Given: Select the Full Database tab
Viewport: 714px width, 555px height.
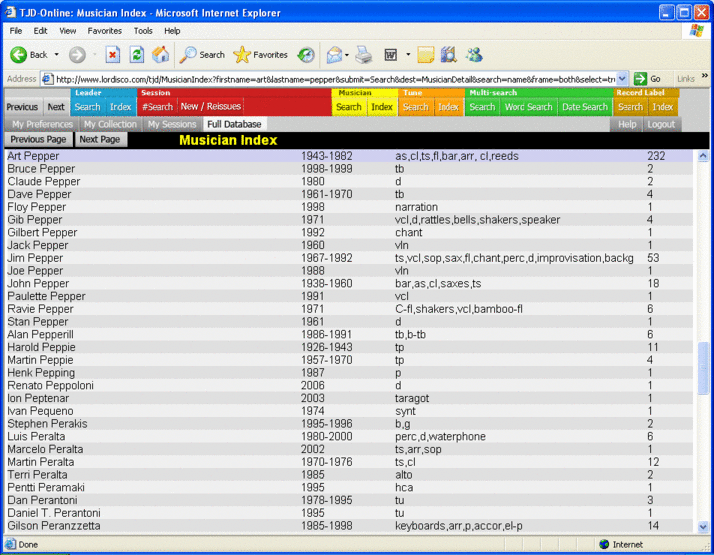Looking at the screenshot, I should [235, 124].
